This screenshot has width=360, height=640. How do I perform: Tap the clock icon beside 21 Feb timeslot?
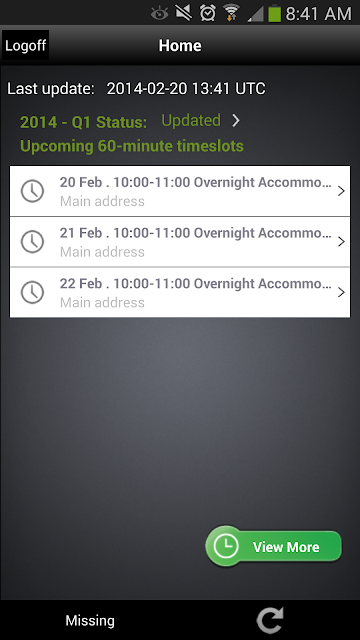[32, 241]
